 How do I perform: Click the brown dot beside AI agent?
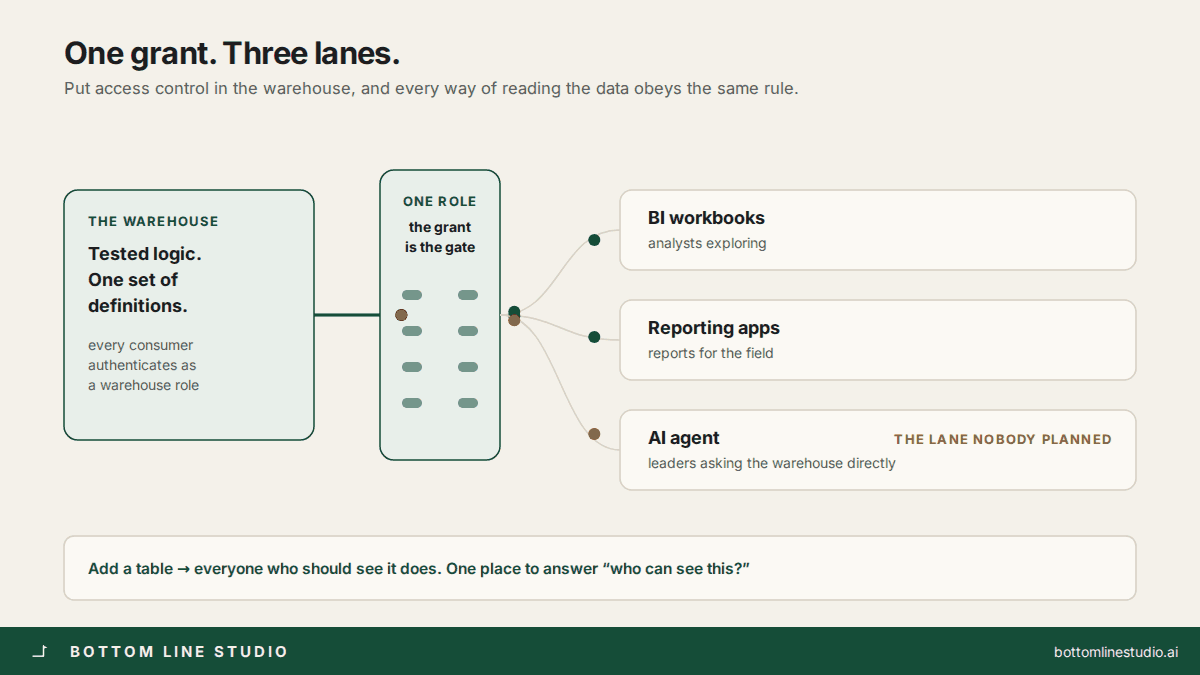594,434
